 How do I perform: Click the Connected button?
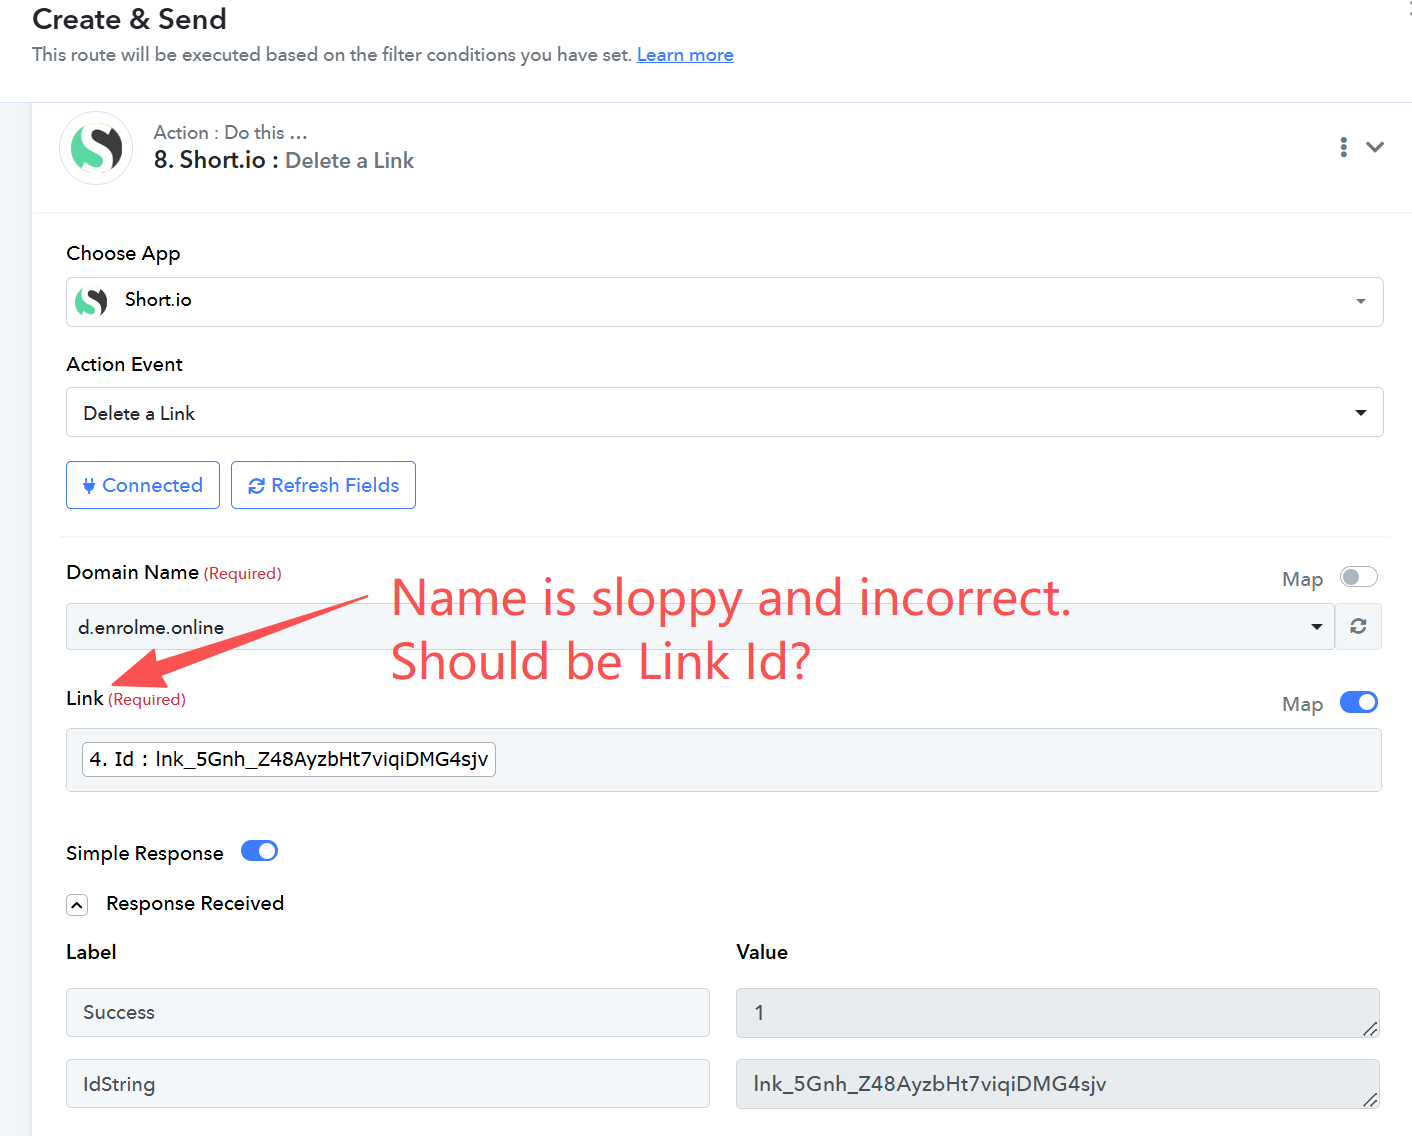143,485
